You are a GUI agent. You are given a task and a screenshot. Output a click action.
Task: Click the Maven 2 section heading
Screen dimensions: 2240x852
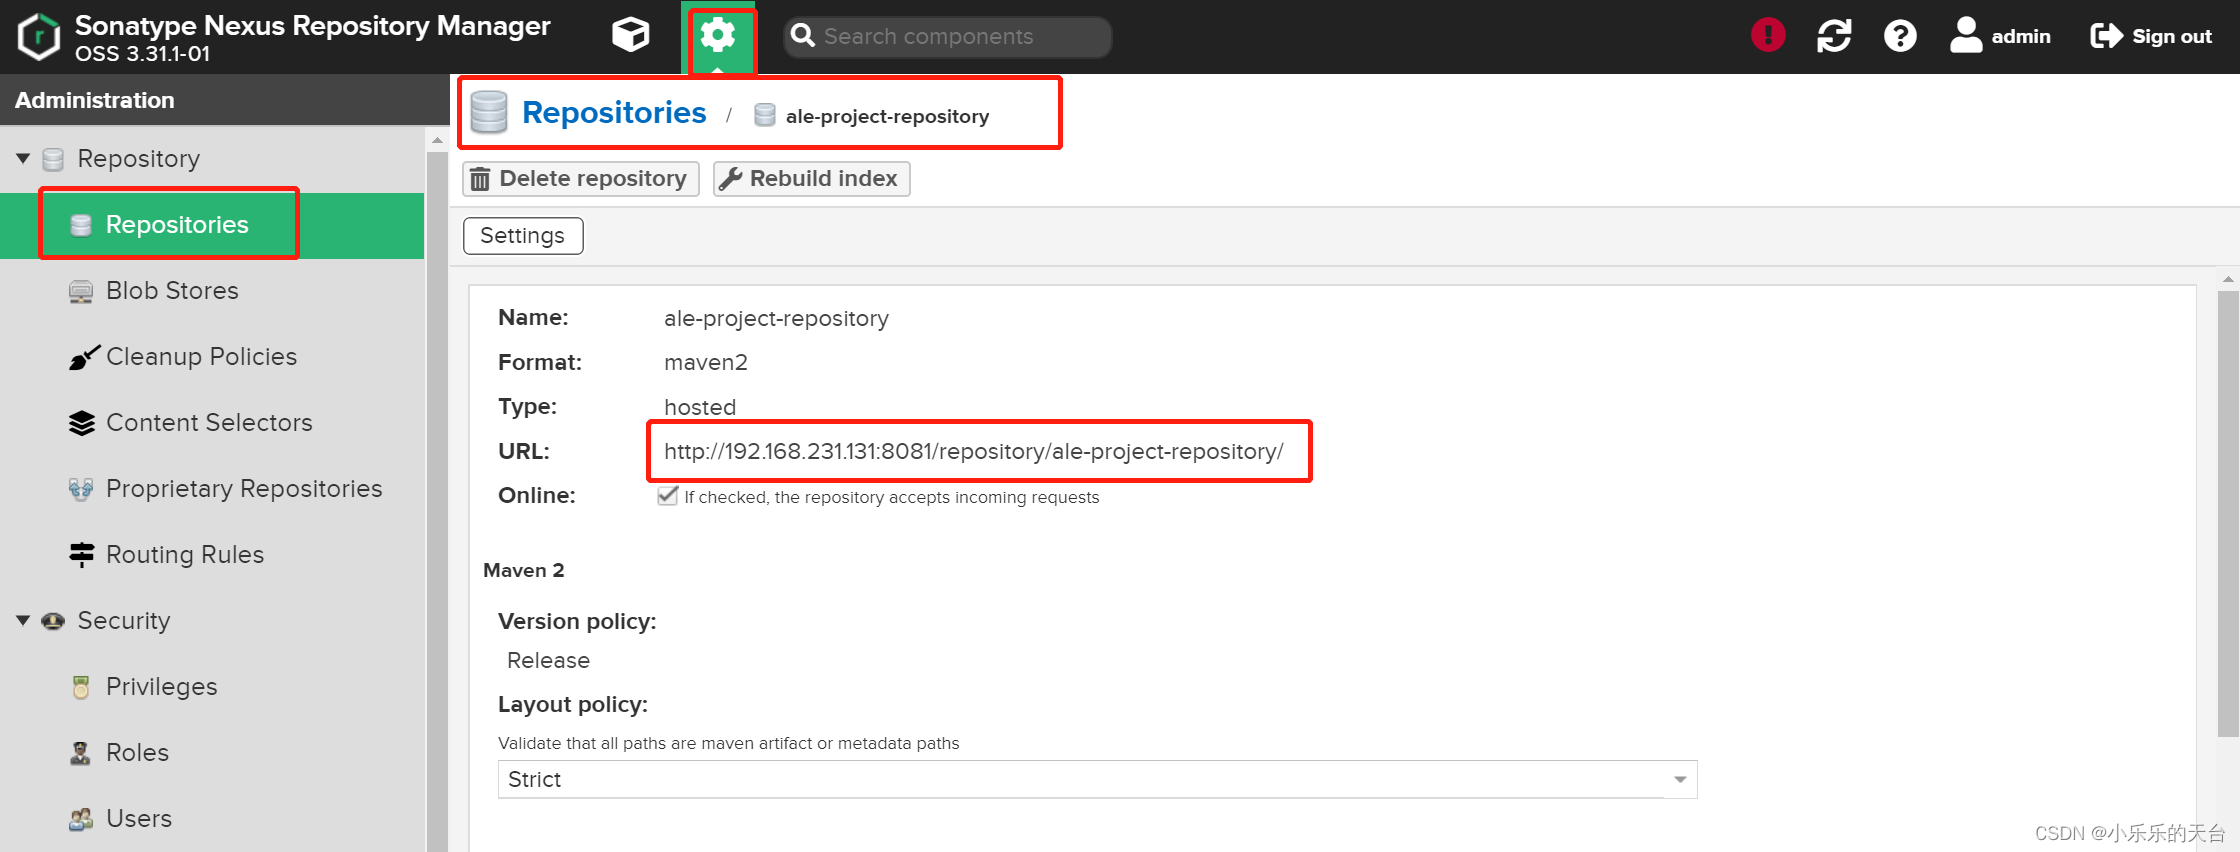point(523,570)
